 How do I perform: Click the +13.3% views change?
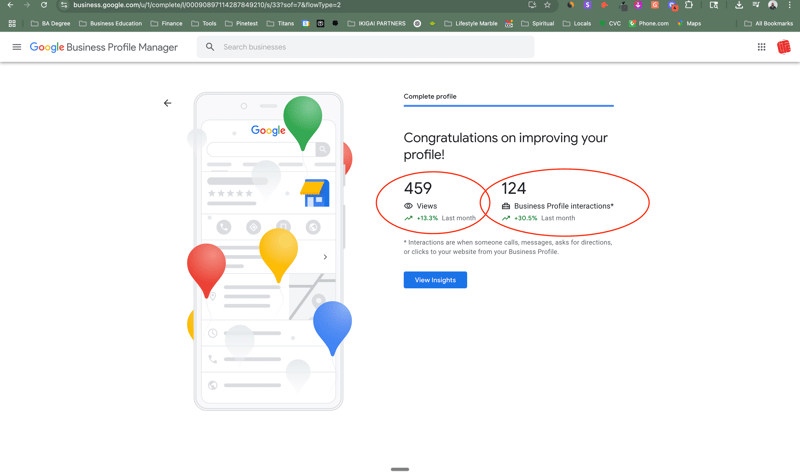(427, 218)
